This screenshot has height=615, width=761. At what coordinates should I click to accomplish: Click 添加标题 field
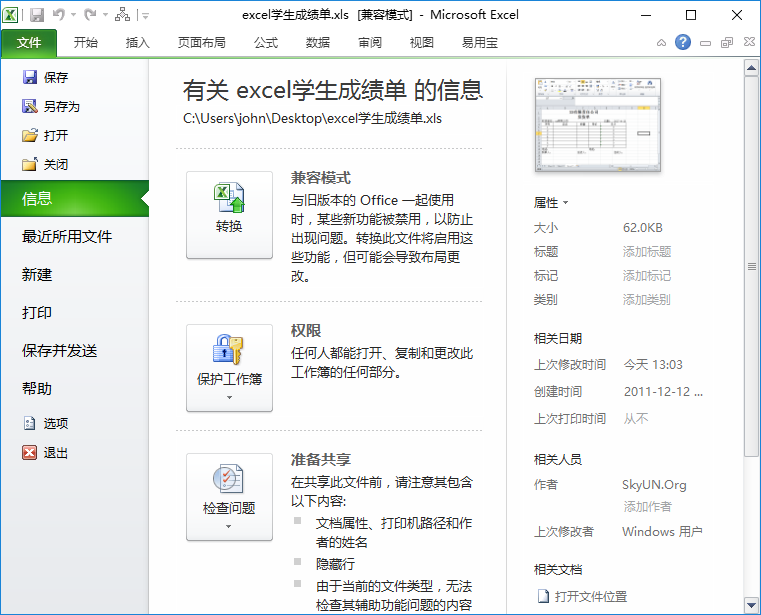pos(646,251)
